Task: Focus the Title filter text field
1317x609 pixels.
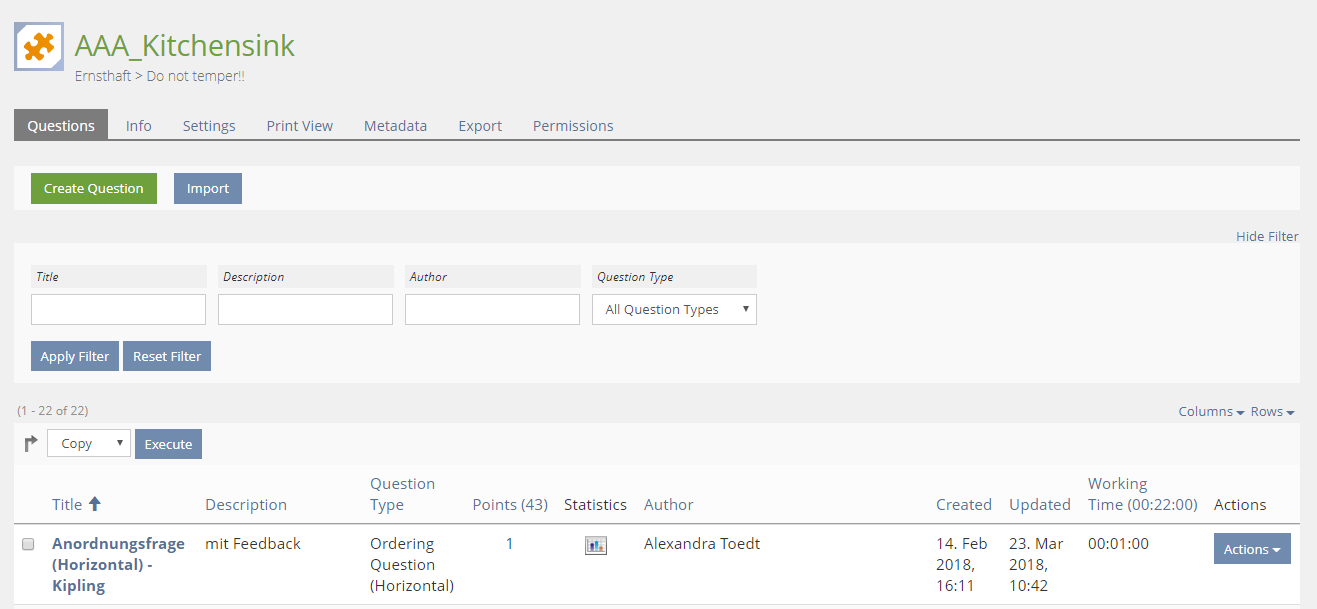Action: click(118, 310)
